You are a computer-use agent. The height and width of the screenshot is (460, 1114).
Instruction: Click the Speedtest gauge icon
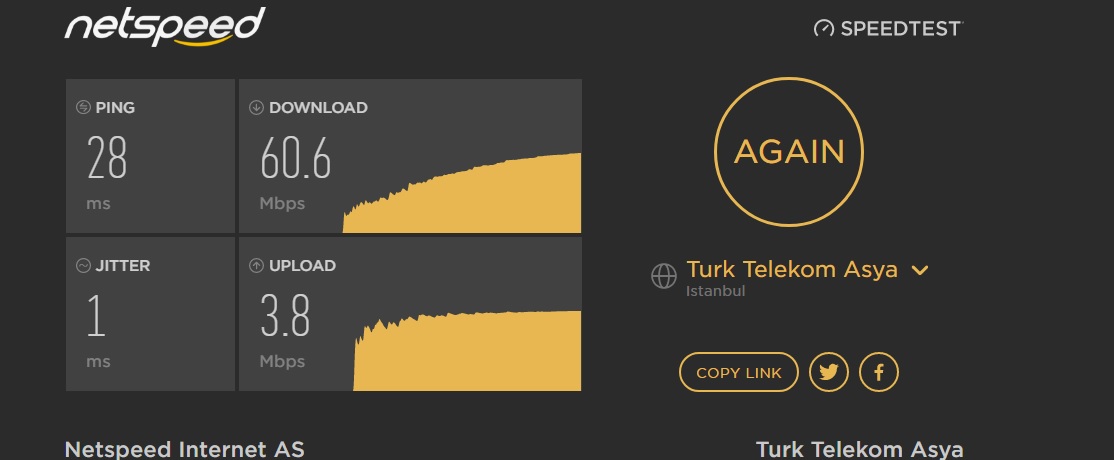pos(823,28)
